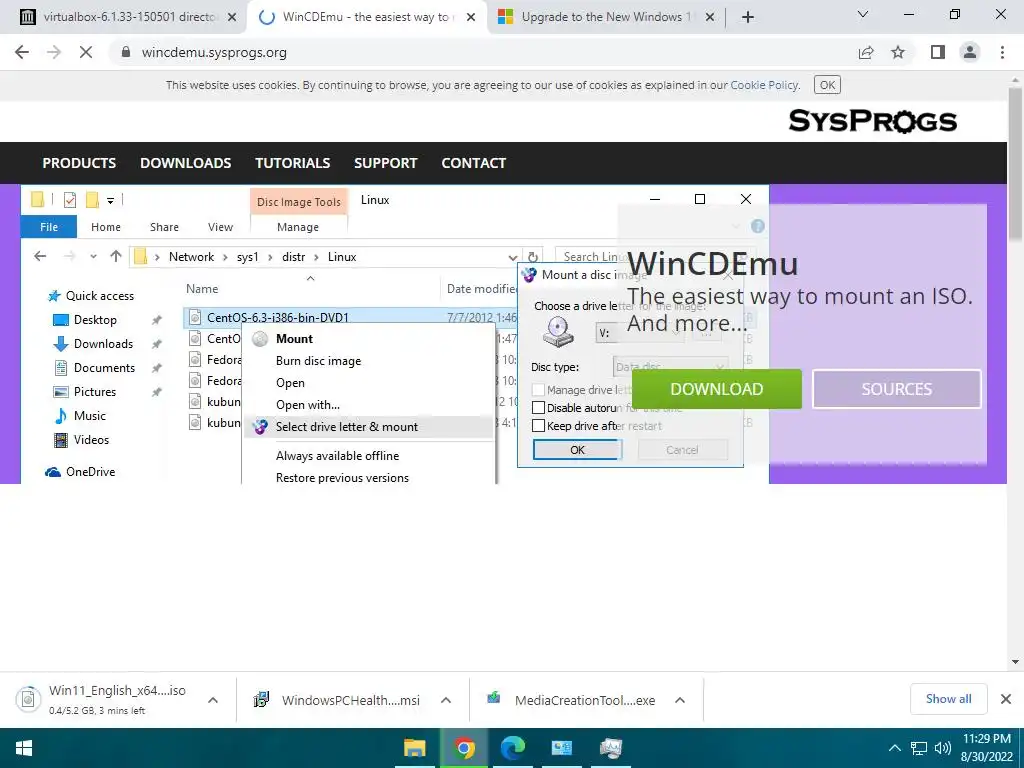Viewport: 1024px width, 768px height.
Task: Click the Win11_English_x64 iso download progress item
Action: tap(103, 700)
